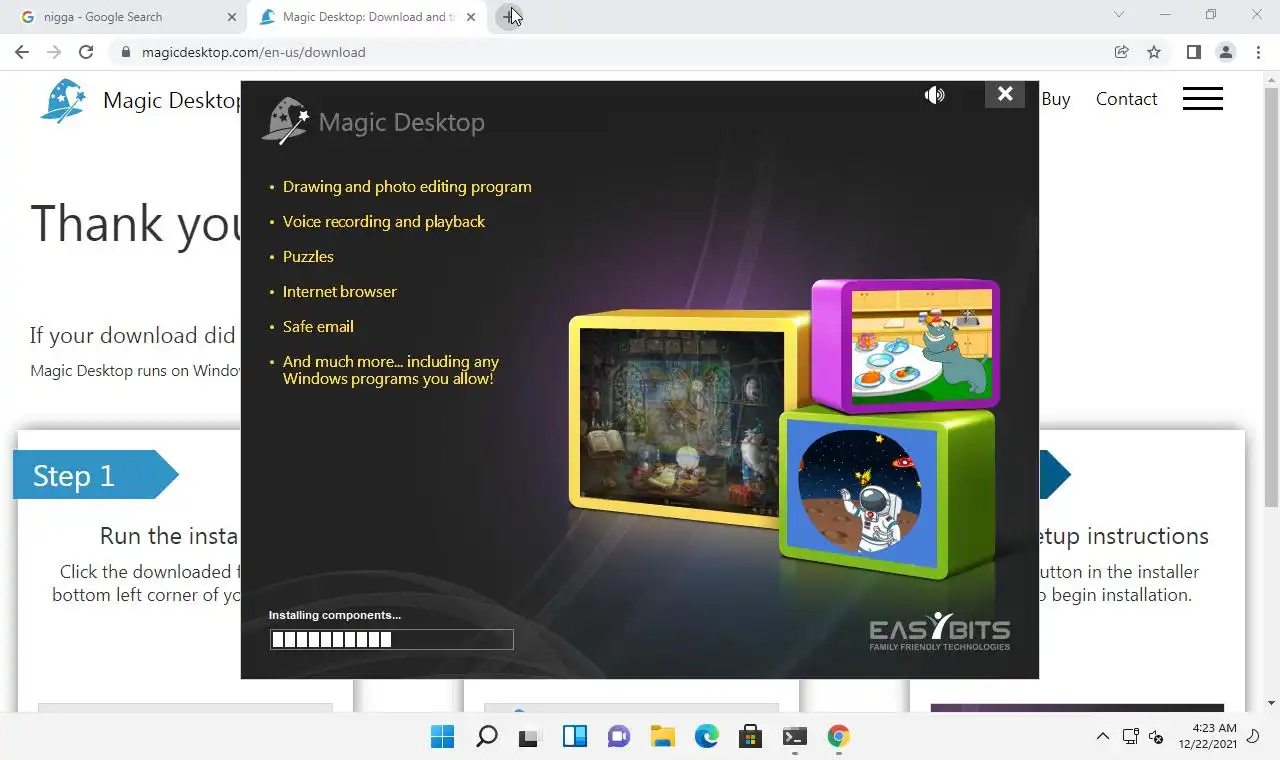Click the "Internet browser" feature text
The image size is (1280, 760).
(x=340, y=292)
